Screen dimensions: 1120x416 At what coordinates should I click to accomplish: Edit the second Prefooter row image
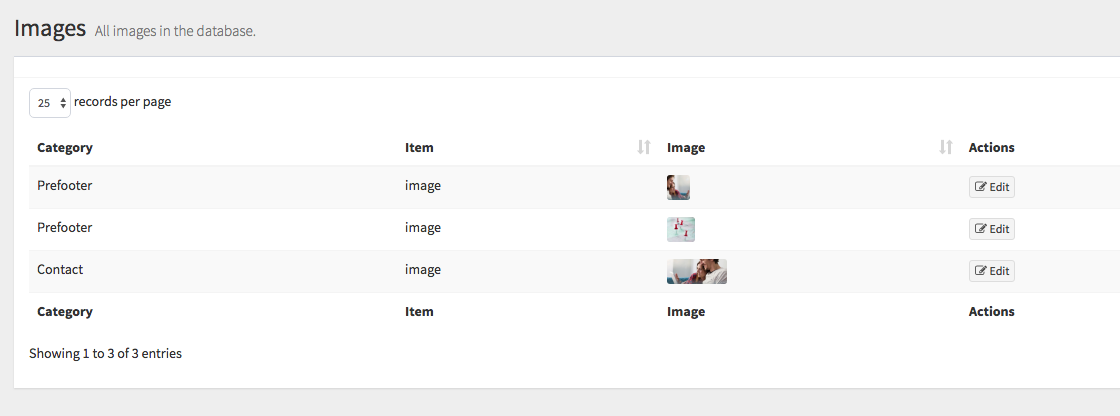[x=991, y=229]
